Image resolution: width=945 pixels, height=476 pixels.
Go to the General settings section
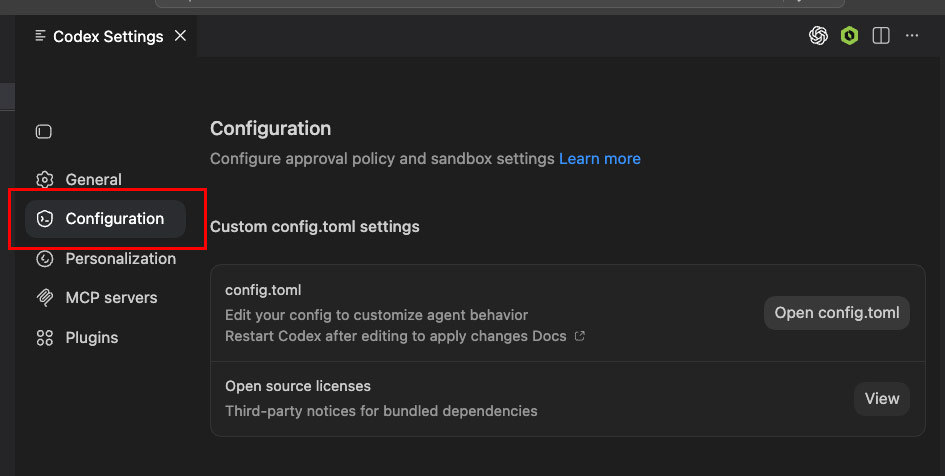click(x=93, y=180)
